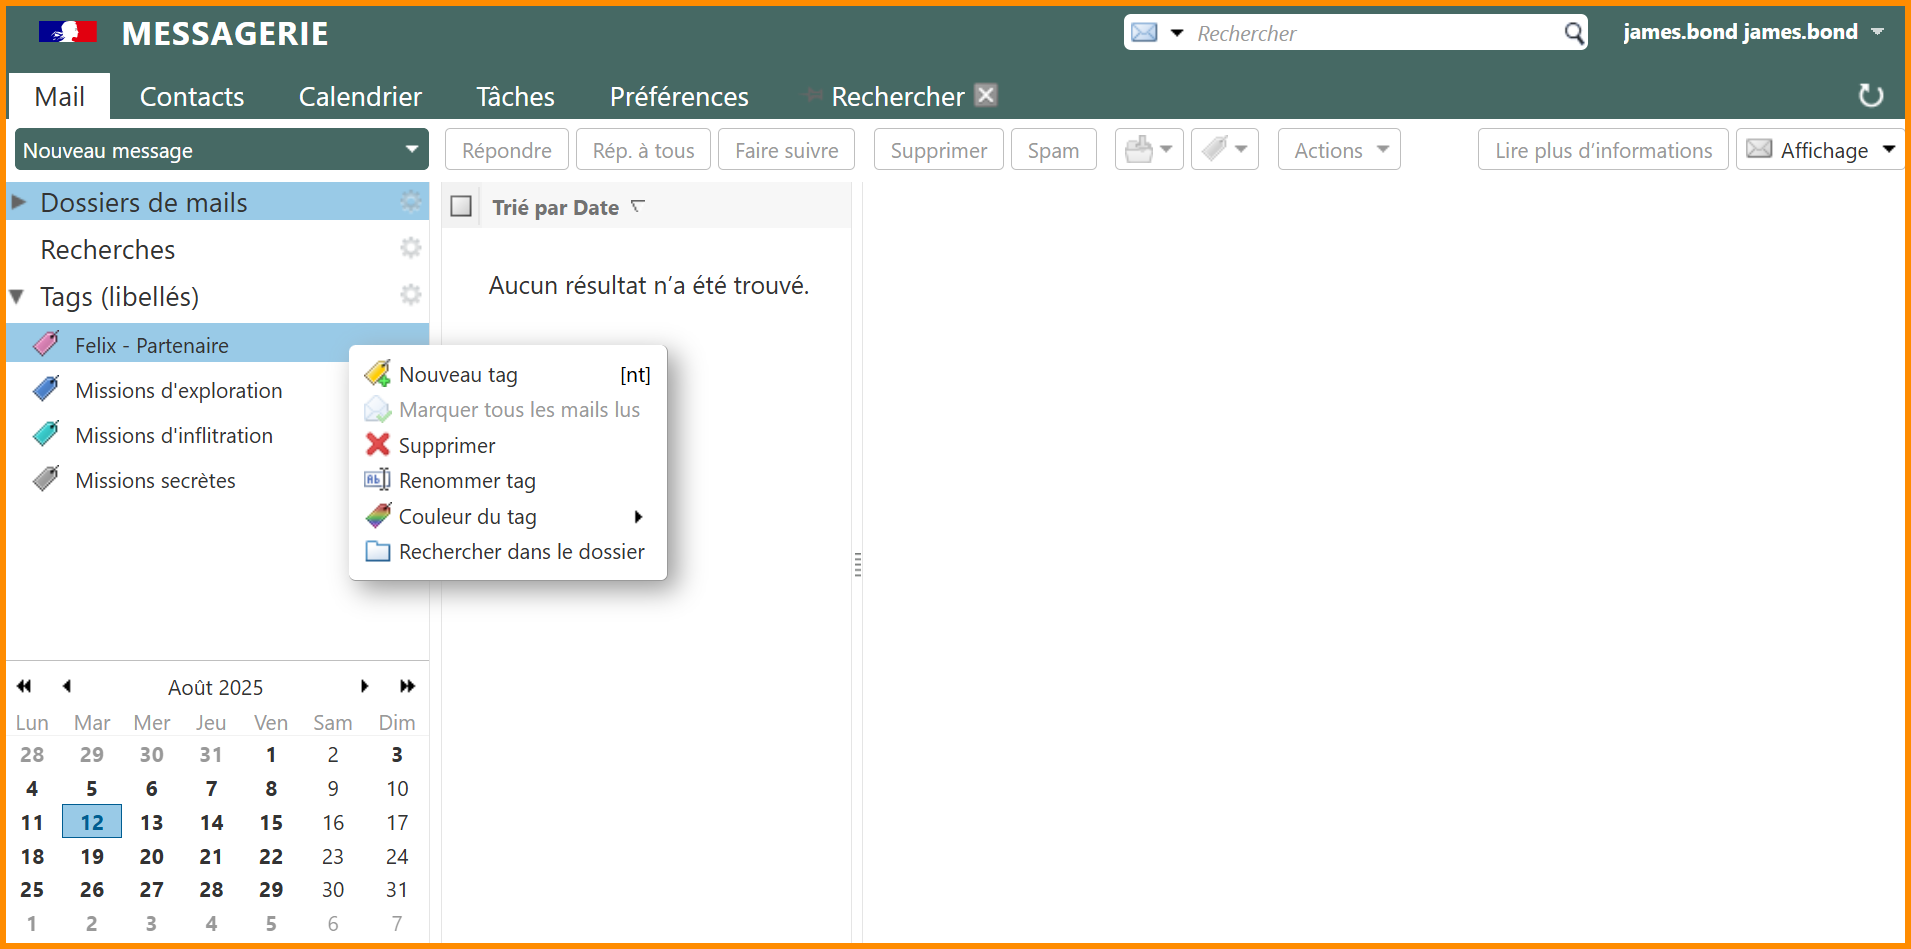The image size is (1911, 949).
Task: Click the teal Missions d'infiltration tag icon
Action: [46, 434]
